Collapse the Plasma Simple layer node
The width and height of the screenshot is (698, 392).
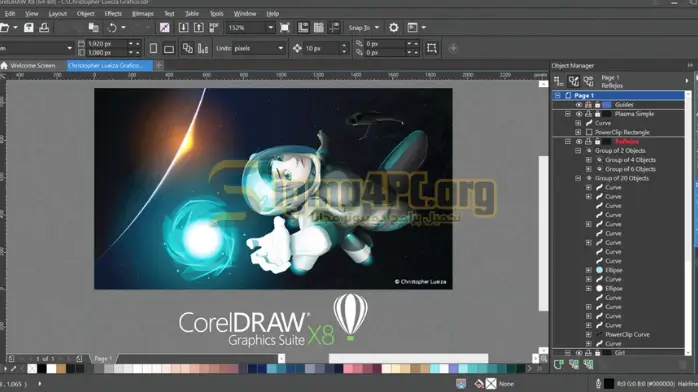568,114
